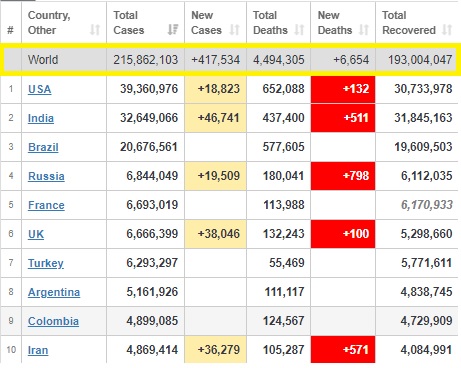Click USA's yellow +18,823 new cases cell
The height and width of the screenshot is (368, 461).
(x=215, y=89)
